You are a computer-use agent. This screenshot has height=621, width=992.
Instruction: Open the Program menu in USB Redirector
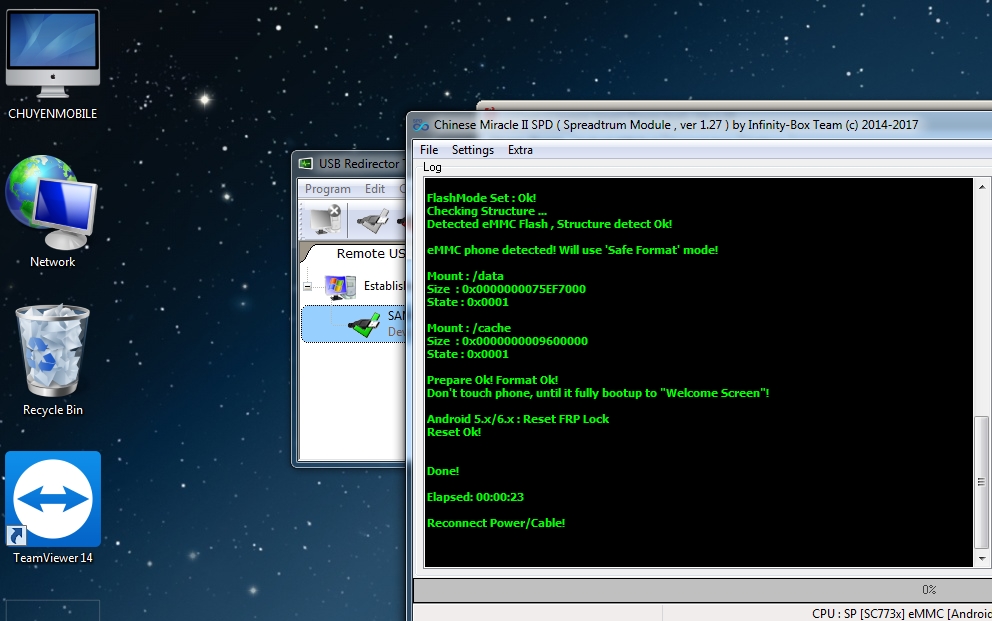[328, 189]
